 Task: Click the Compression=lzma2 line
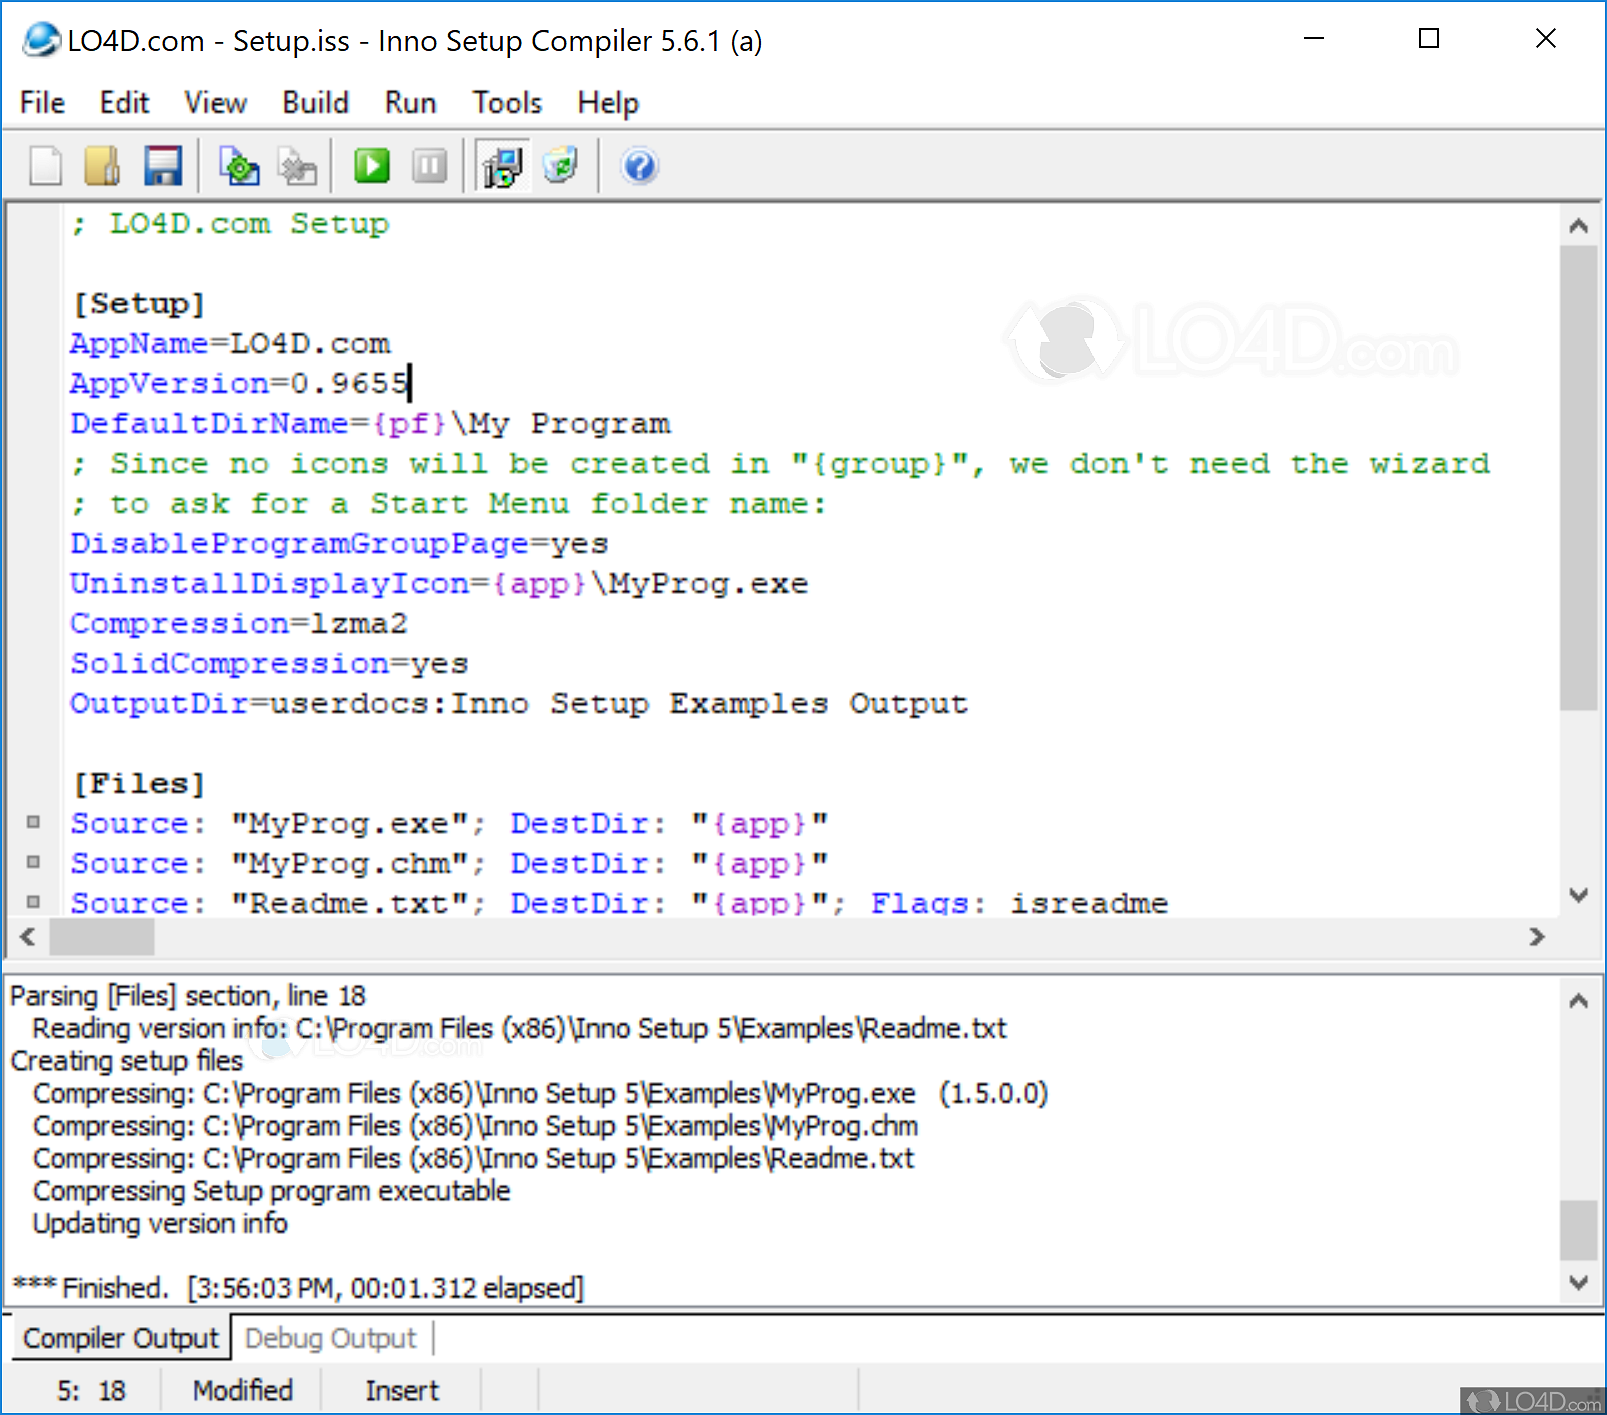pyautogui.click(x=239, y=623)
